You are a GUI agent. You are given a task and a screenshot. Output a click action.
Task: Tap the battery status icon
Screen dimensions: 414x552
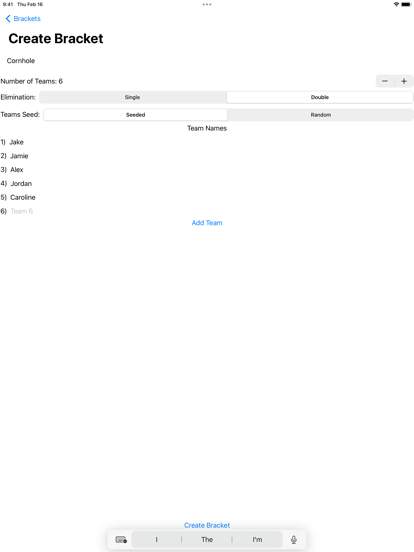point(406,5)
